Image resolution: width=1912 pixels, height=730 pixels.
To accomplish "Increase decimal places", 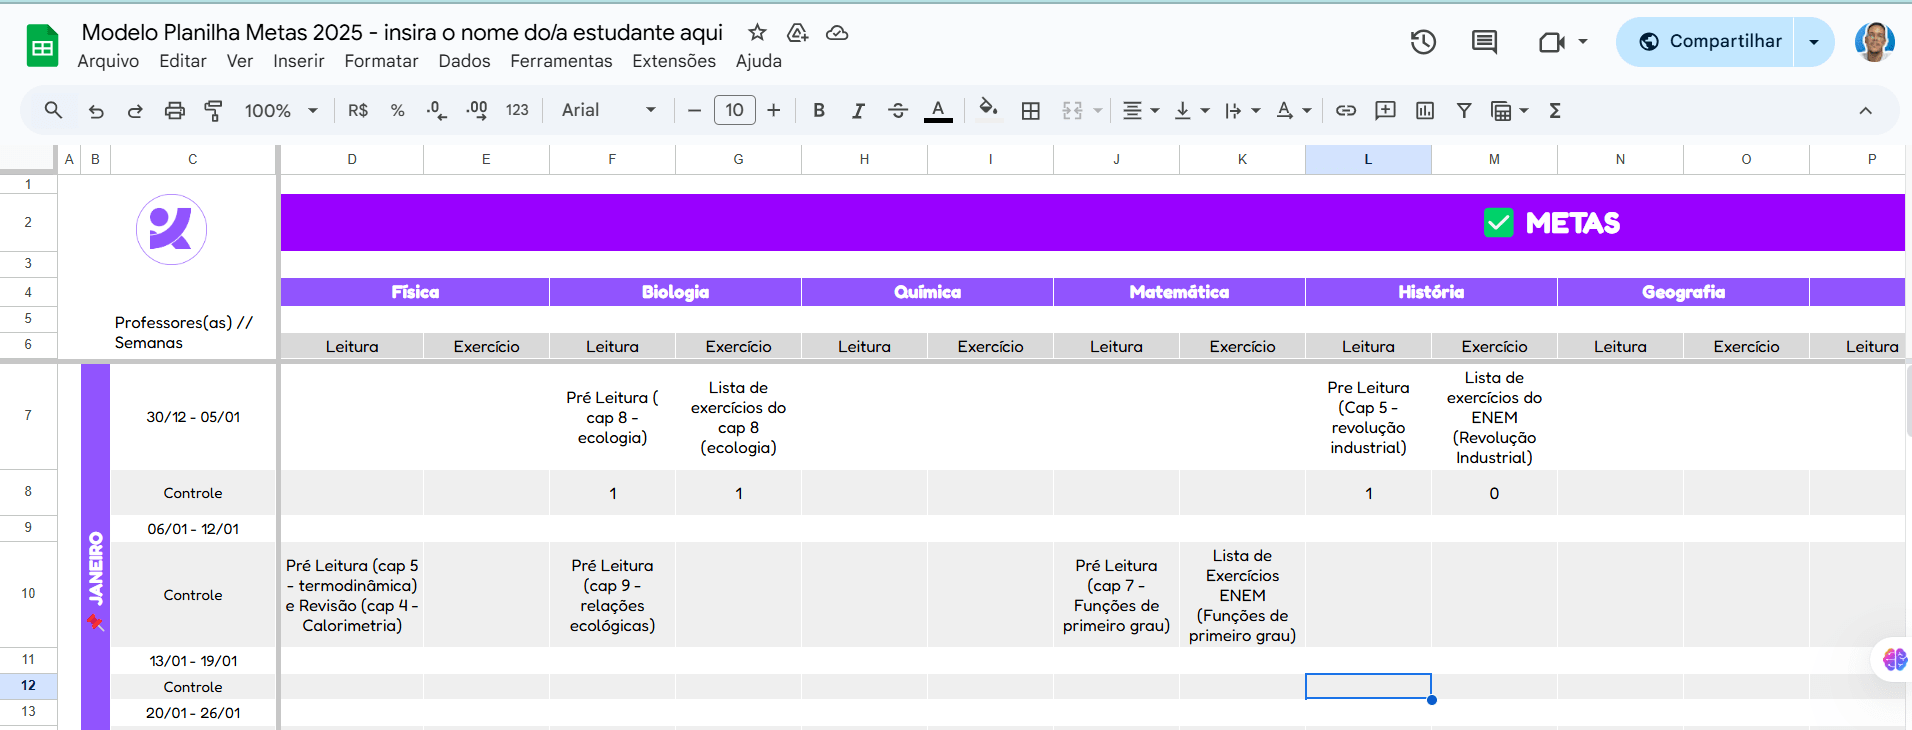I will coord(477,110).
